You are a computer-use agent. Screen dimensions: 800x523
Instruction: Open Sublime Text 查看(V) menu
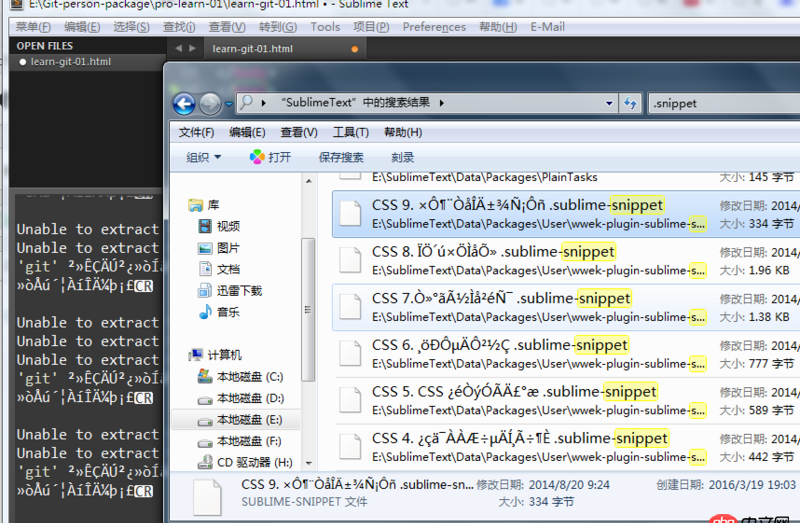[x=227, y=27]
